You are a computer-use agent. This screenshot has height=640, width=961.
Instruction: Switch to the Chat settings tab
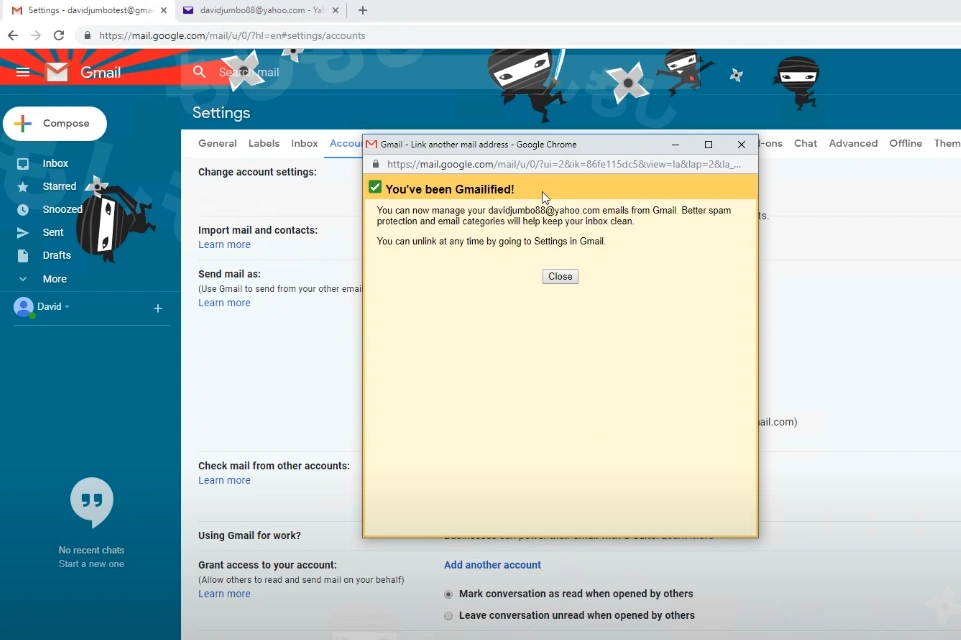click(805, 143)
